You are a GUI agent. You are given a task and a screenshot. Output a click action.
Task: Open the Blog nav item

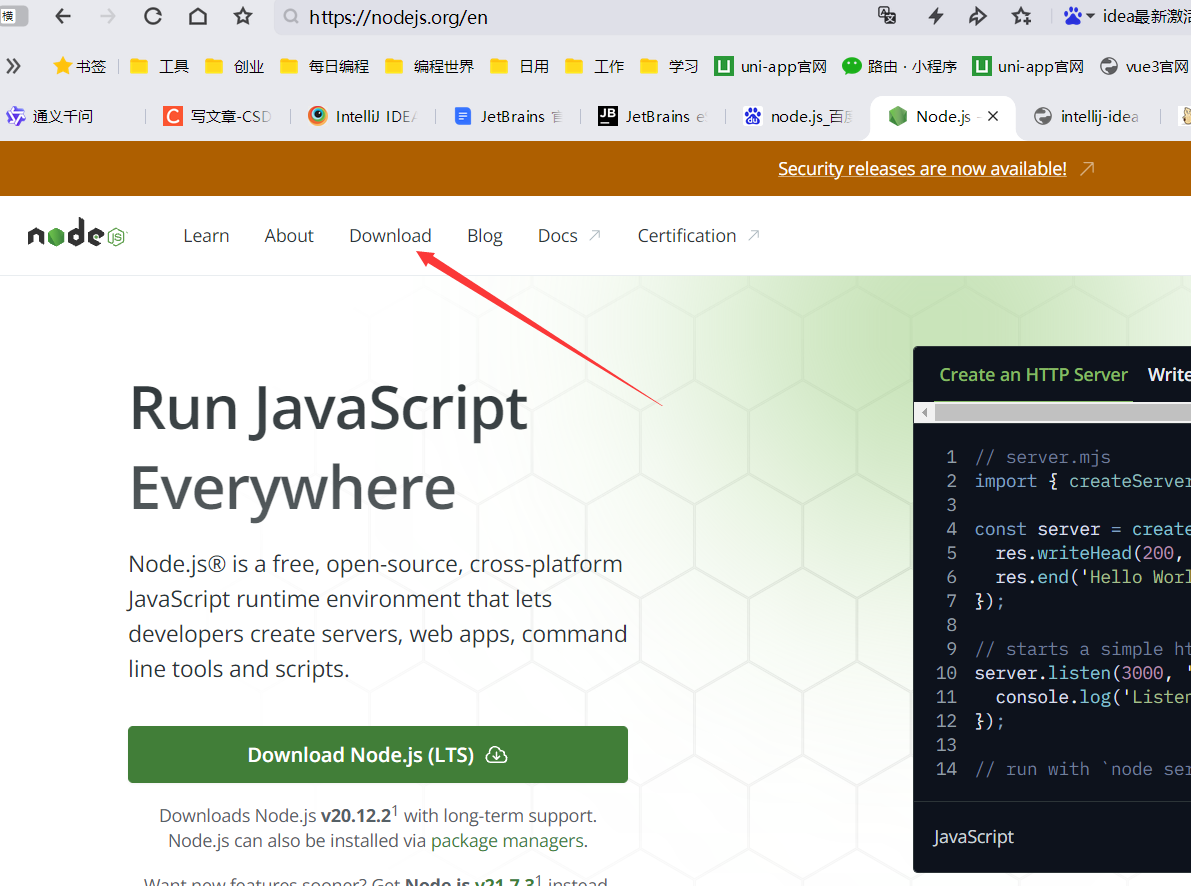[x=485, y=236]
